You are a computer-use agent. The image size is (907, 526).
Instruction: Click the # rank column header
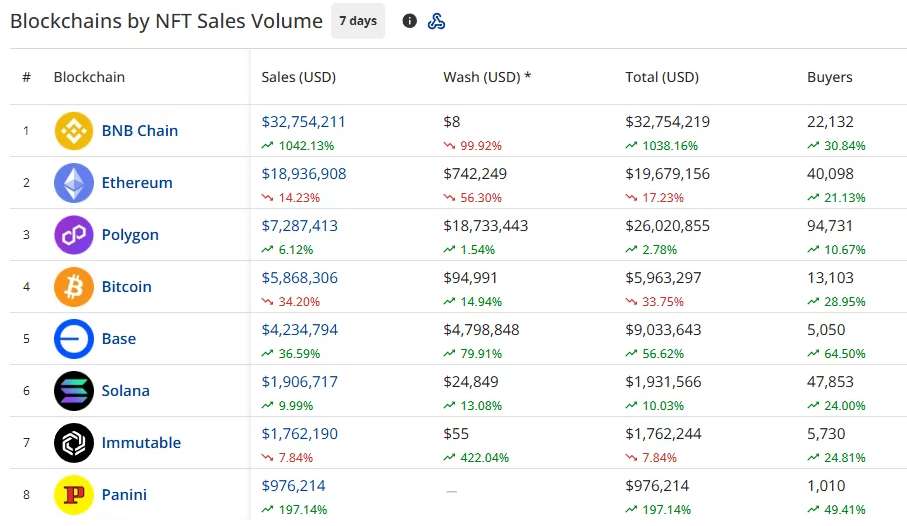[x=26, y=77]
